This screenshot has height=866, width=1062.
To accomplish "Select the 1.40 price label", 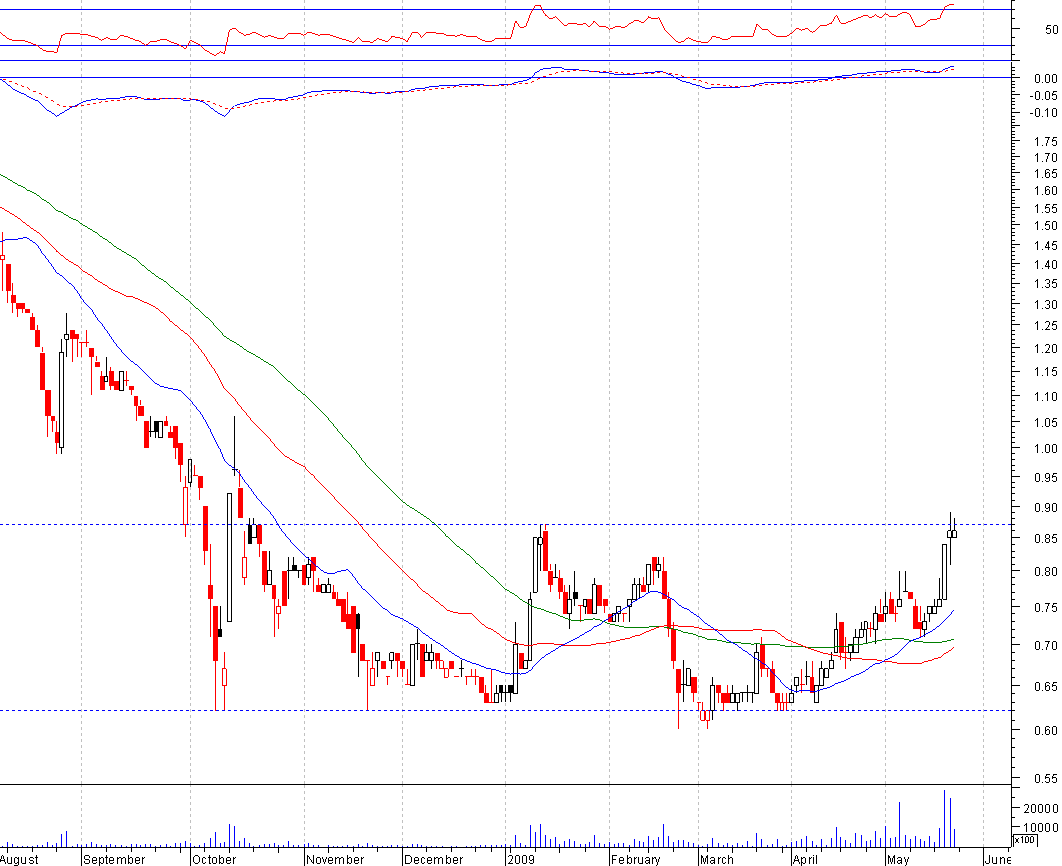I will point(1046,265).
